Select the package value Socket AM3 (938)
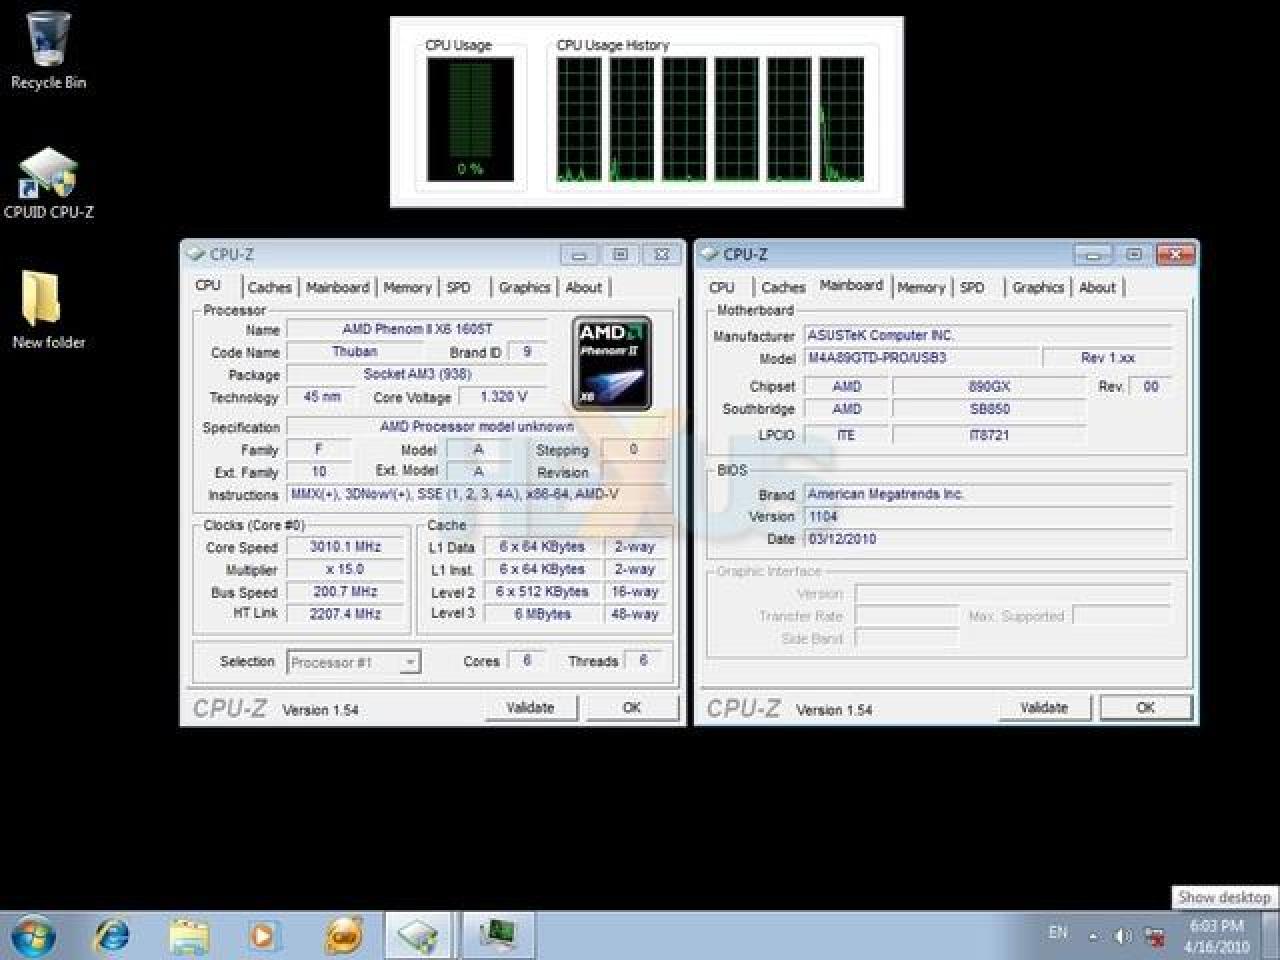1280x960 pixels. 417,374
